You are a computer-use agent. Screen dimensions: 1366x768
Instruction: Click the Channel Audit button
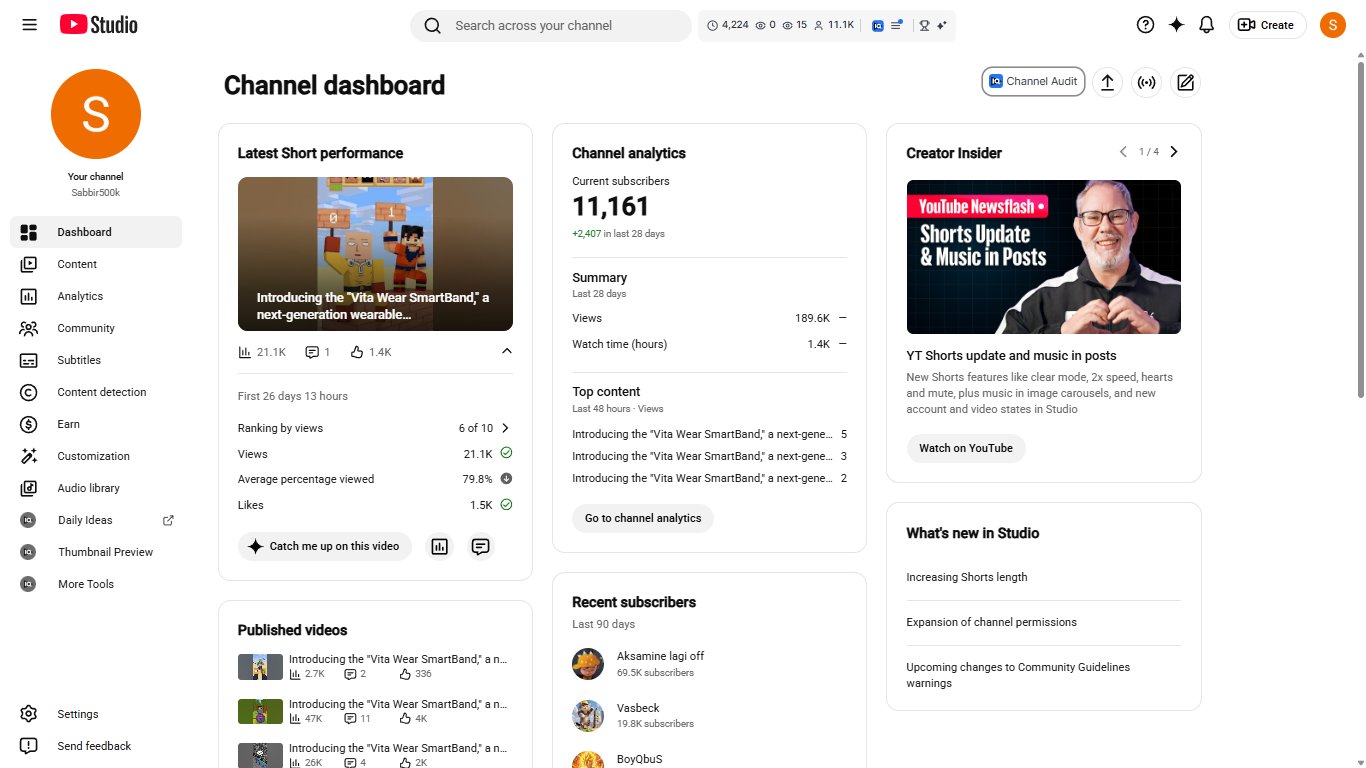click(1033, 82)
